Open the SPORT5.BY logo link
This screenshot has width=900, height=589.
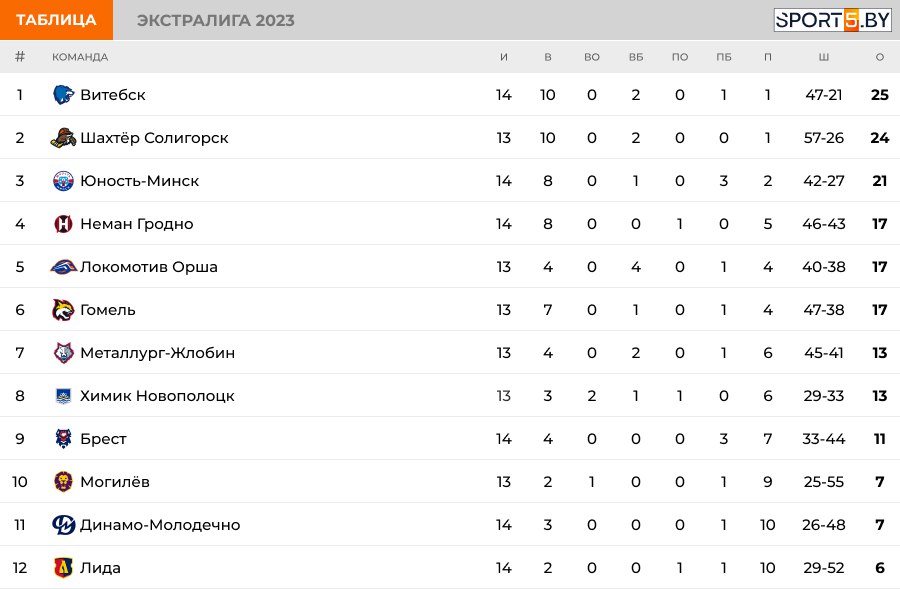click(x=832, y=20)
